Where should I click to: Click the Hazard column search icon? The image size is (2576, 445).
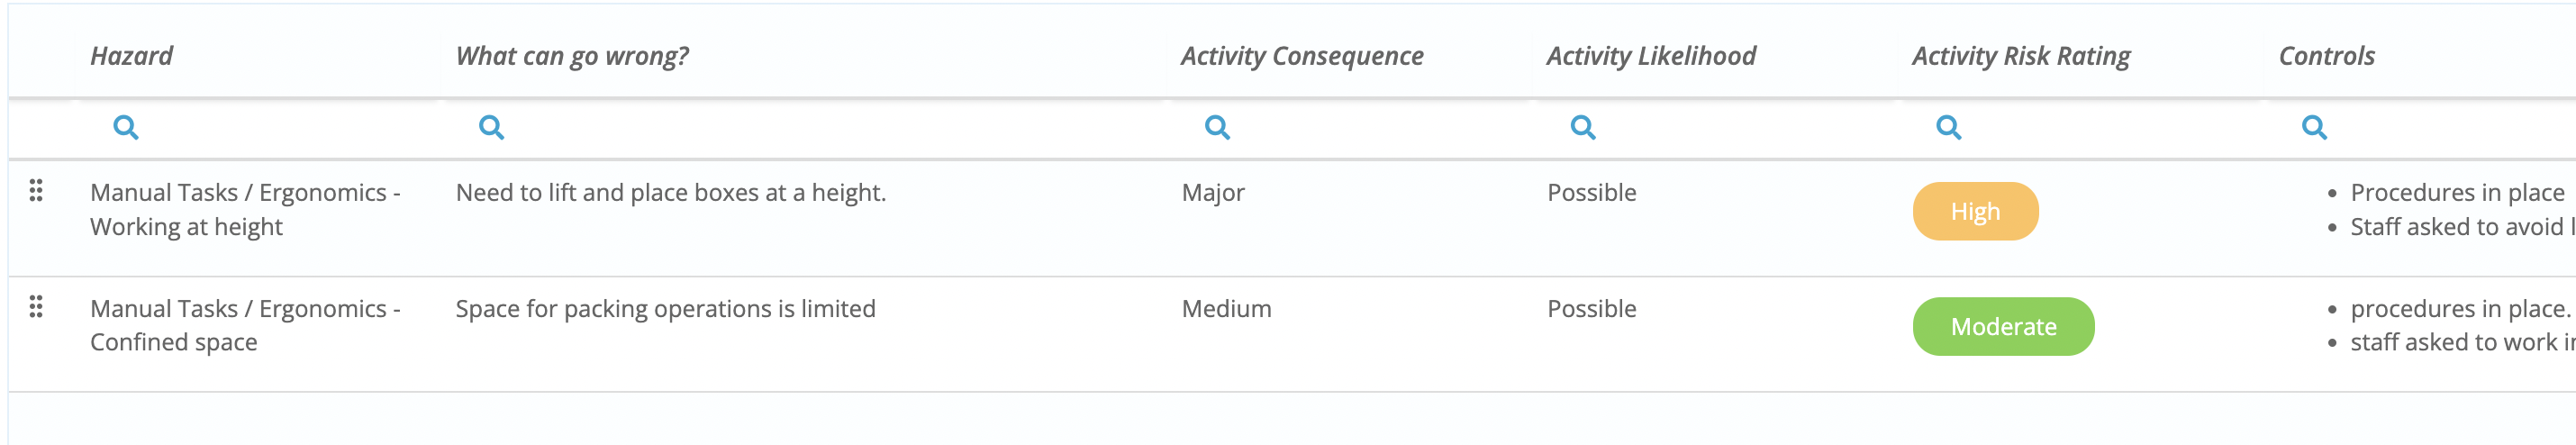pyautogui.click(x=126, y=128)
